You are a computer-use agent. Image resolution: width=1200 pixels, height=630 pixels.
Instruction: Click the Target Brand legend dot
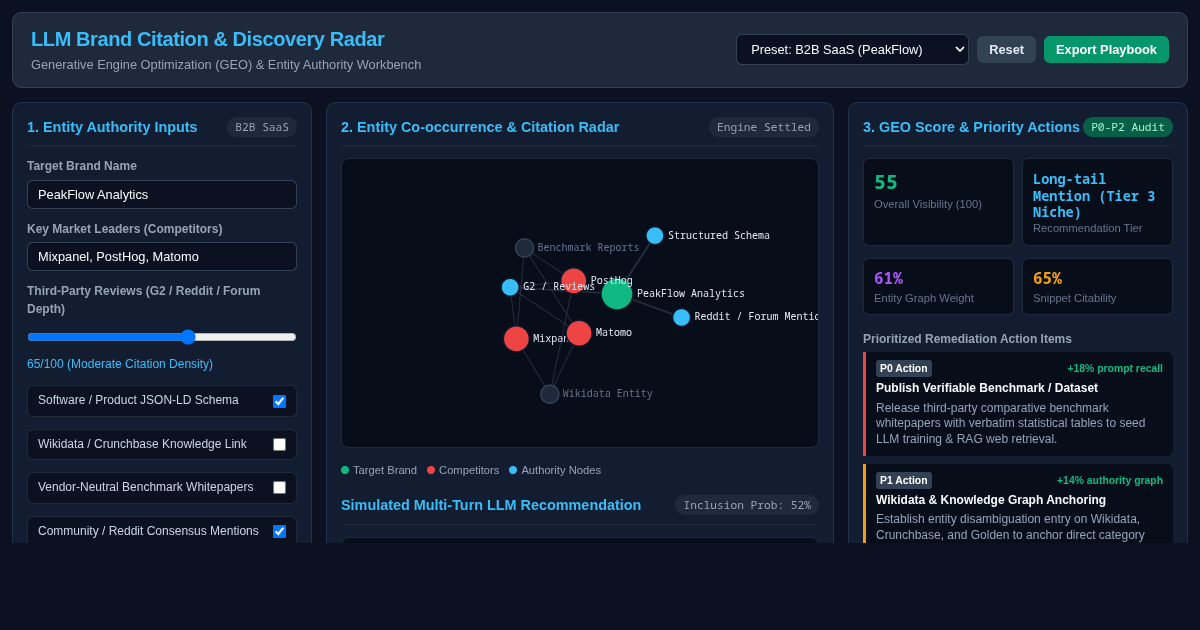point(345,470)
